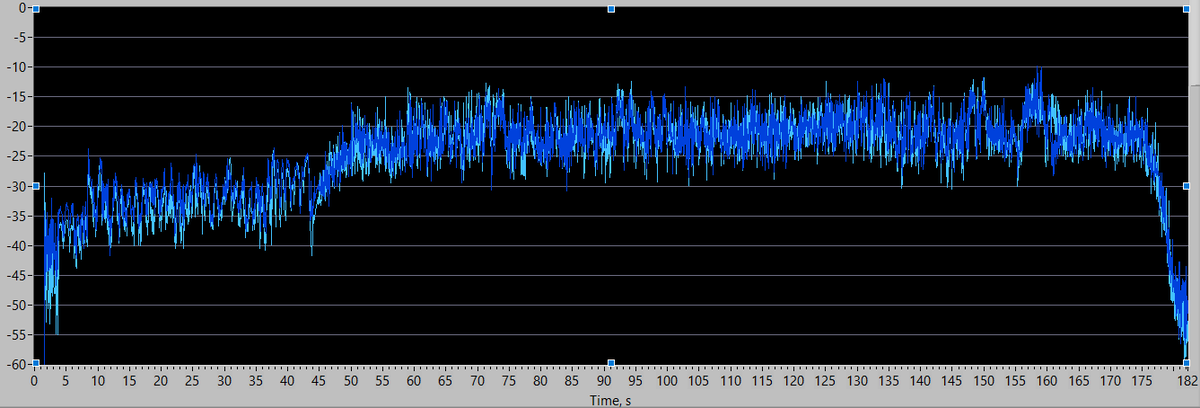Click the top-left corner selection handle
Image resolution: width=1200 pixels, height=408 pixels.
[x=36, y=8]
